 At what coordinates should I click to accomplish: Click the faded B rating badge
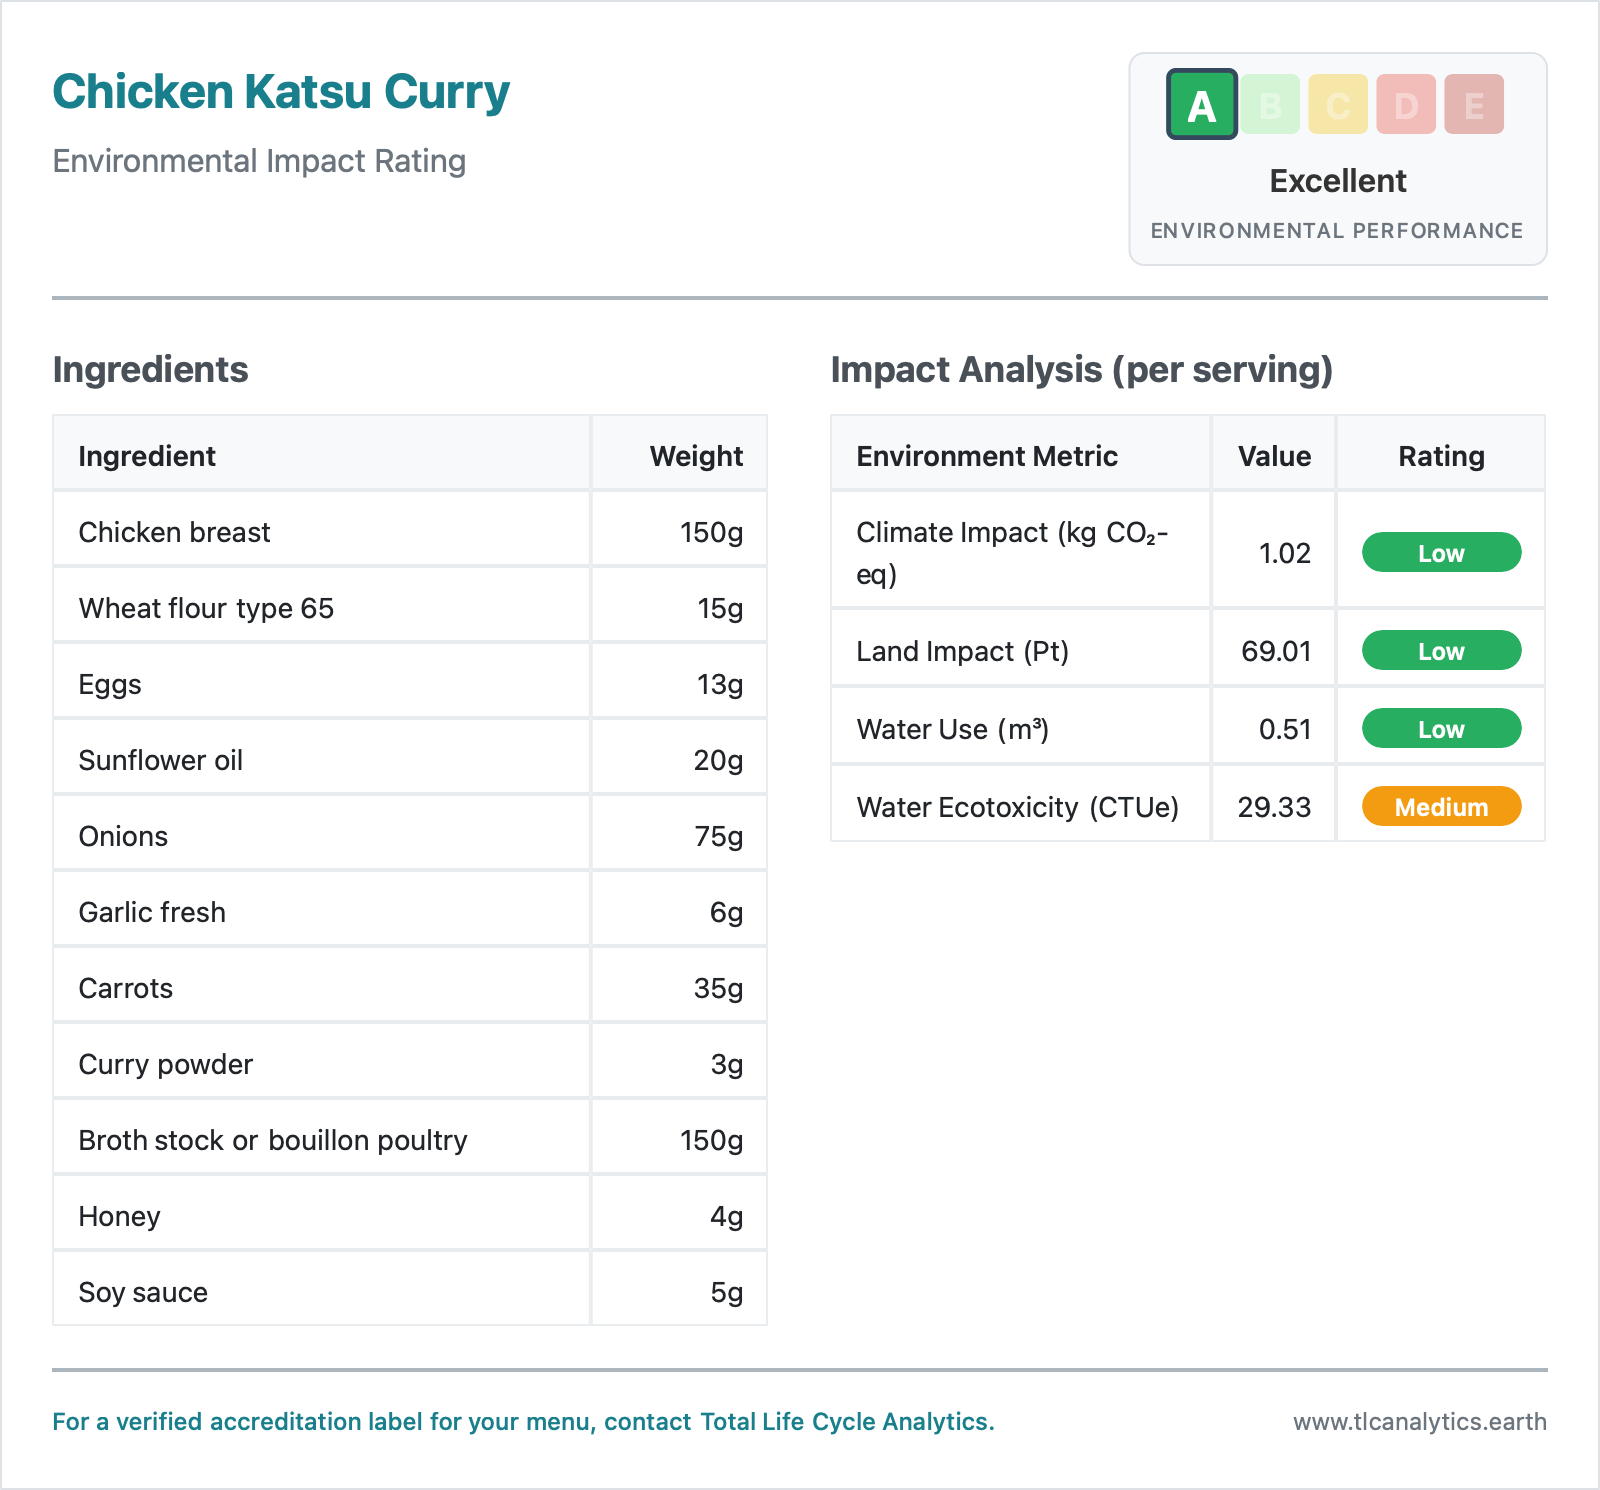pos(1270,105)
